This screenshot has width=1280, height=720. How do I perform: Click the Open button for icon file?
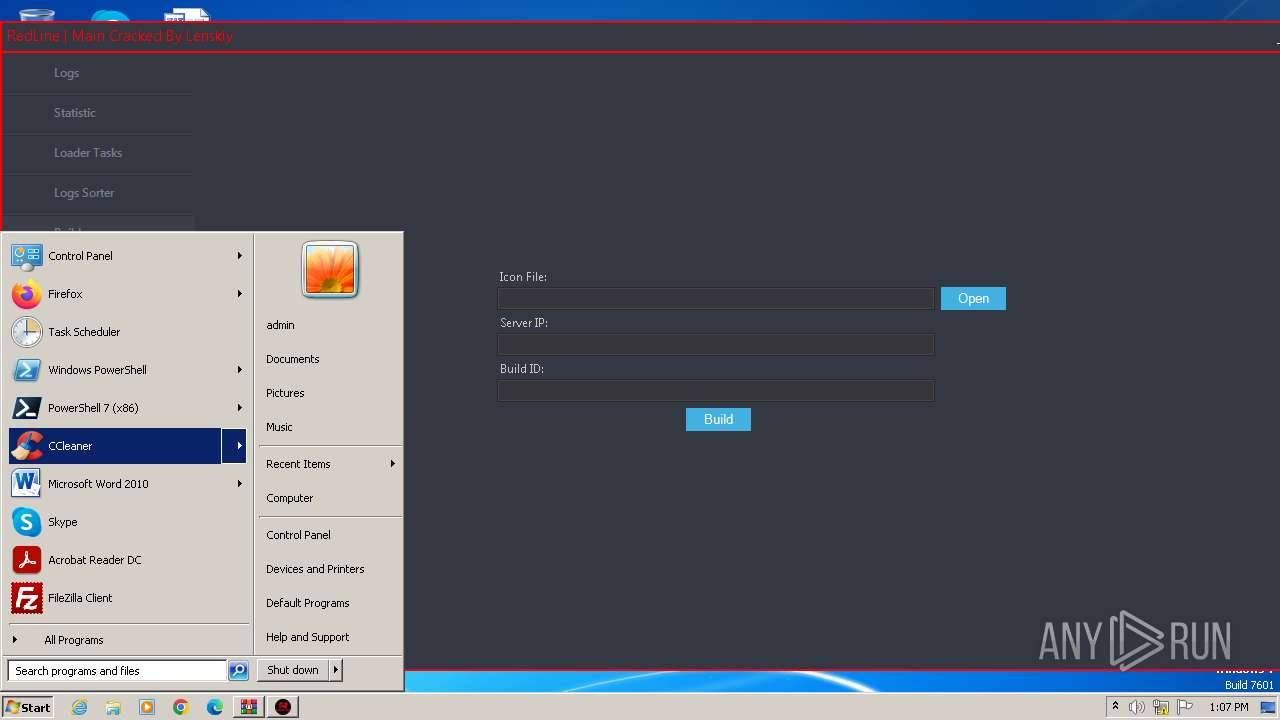click(x=973, y=299)
